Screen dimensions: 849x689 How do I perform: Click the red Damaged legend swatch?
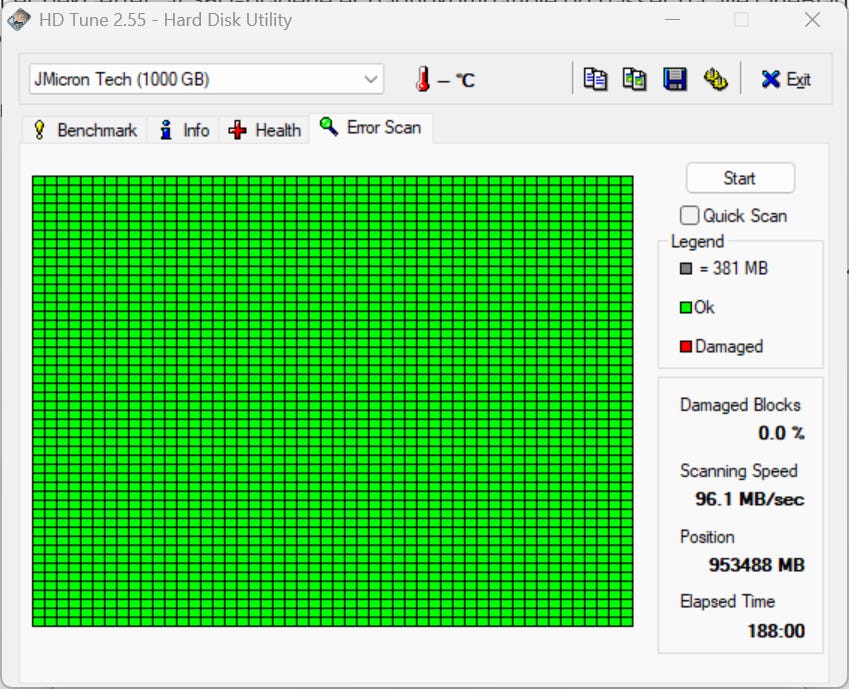coord(685,346)
